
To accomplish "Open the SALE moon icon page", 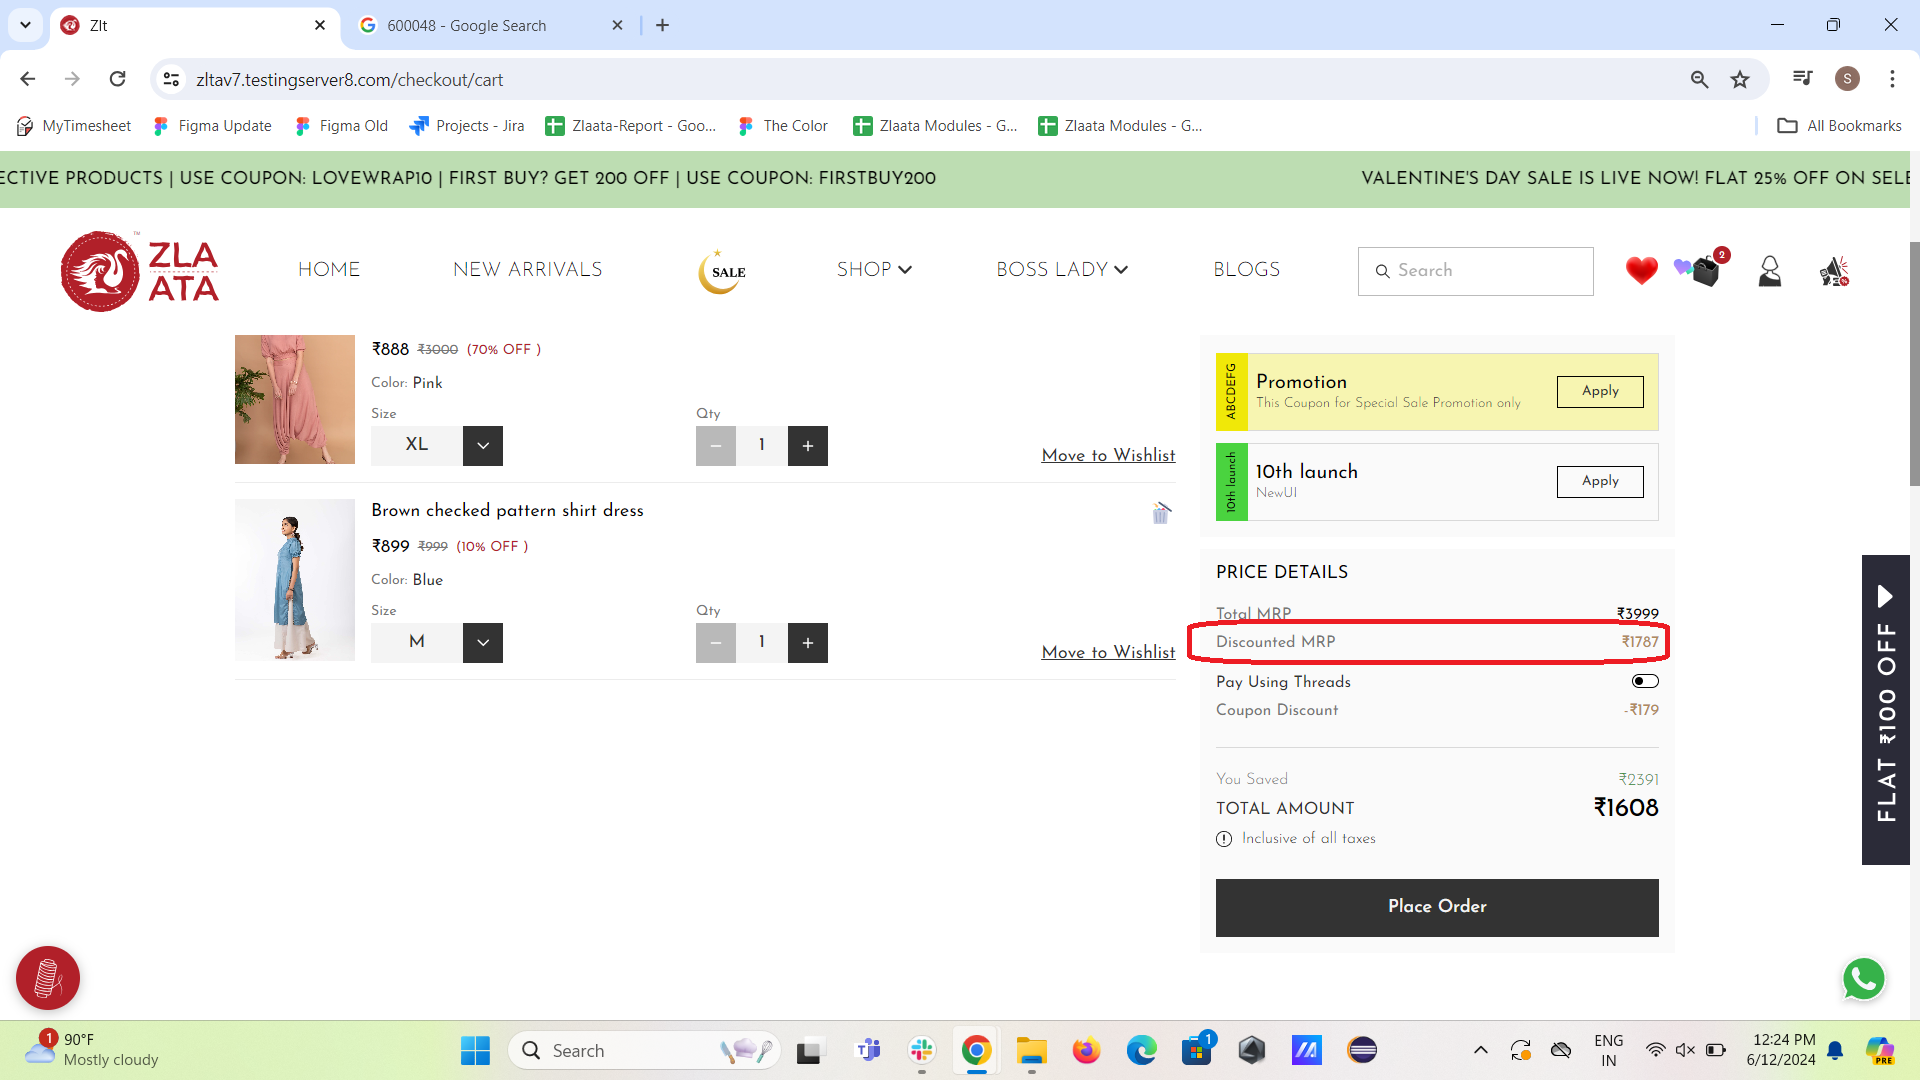I will 722,271.
